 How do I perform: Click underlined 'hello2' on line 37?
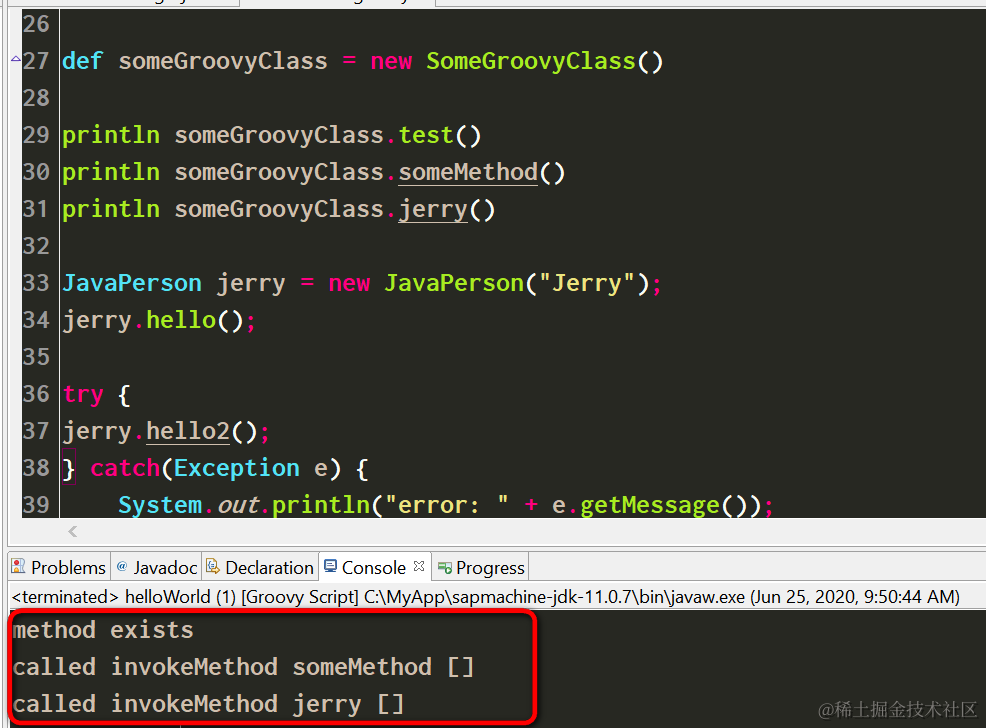(188, 431)
